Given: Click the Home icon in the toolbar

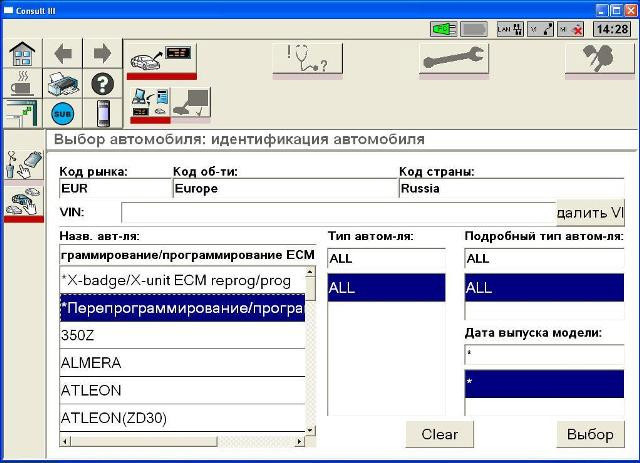Looking at the screenshot, I should 22,53.
